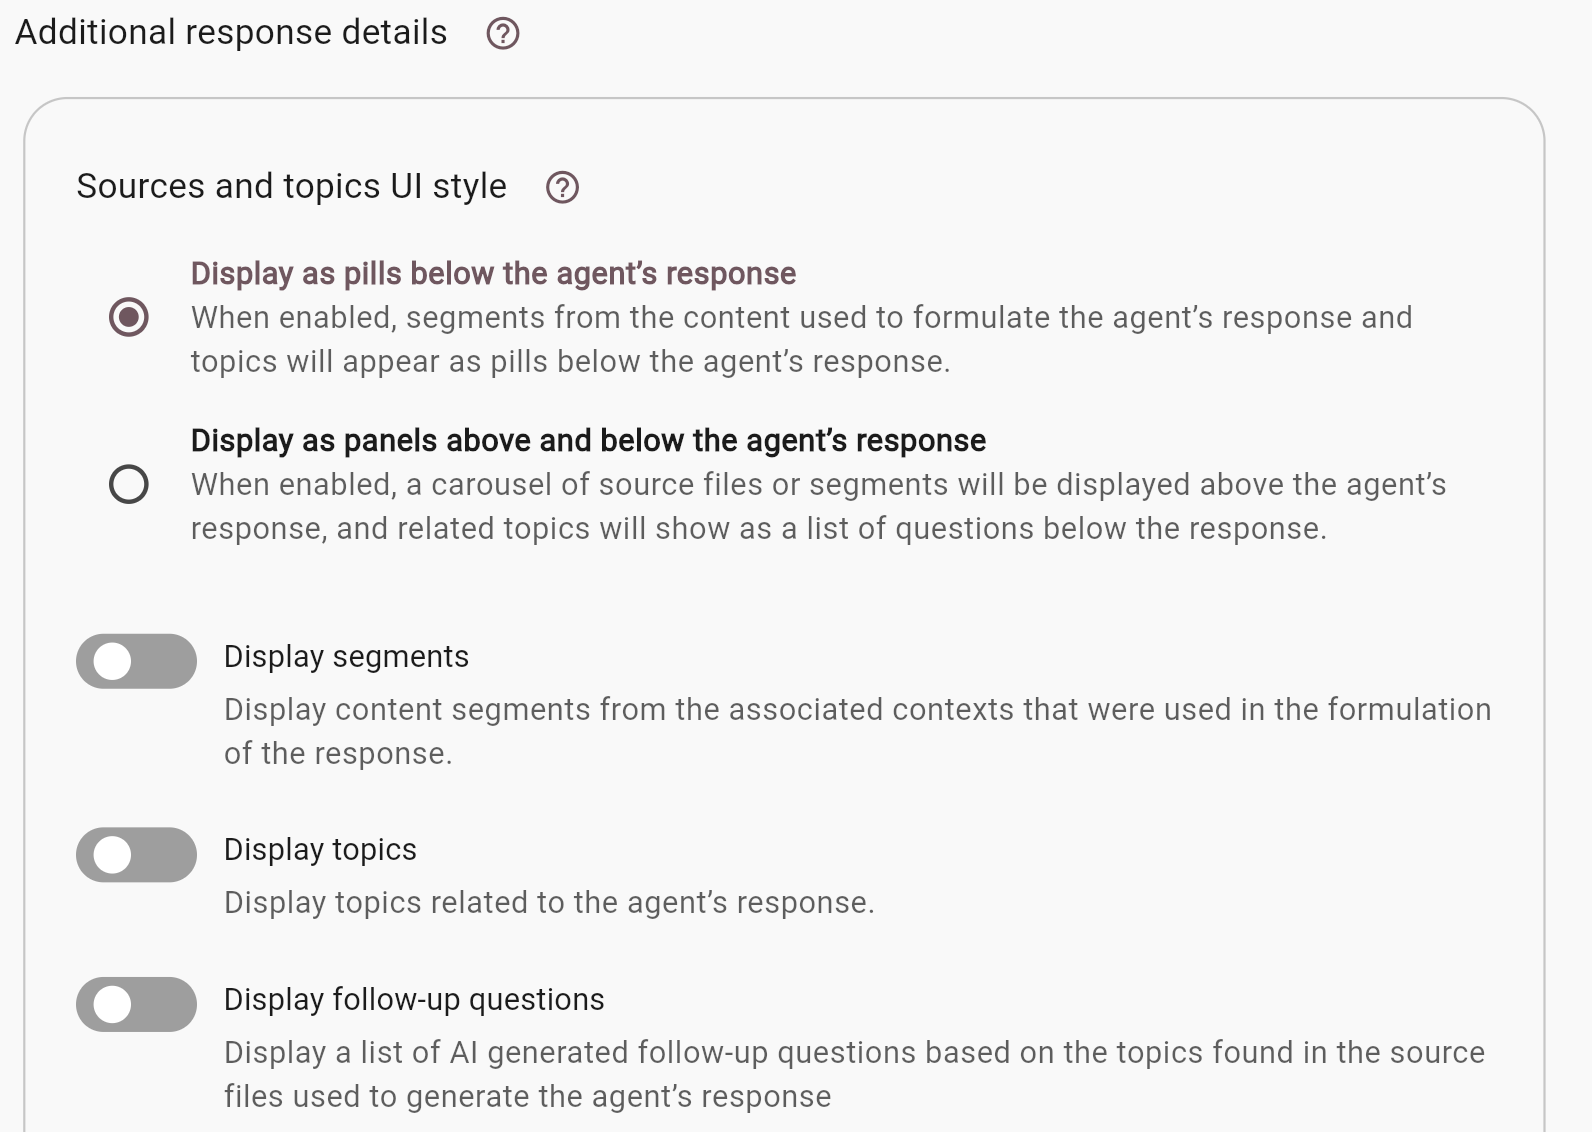Click the "Display as panels above and below" label
The height and width of the screenshot is (1132, 1592).
(588, 441)
